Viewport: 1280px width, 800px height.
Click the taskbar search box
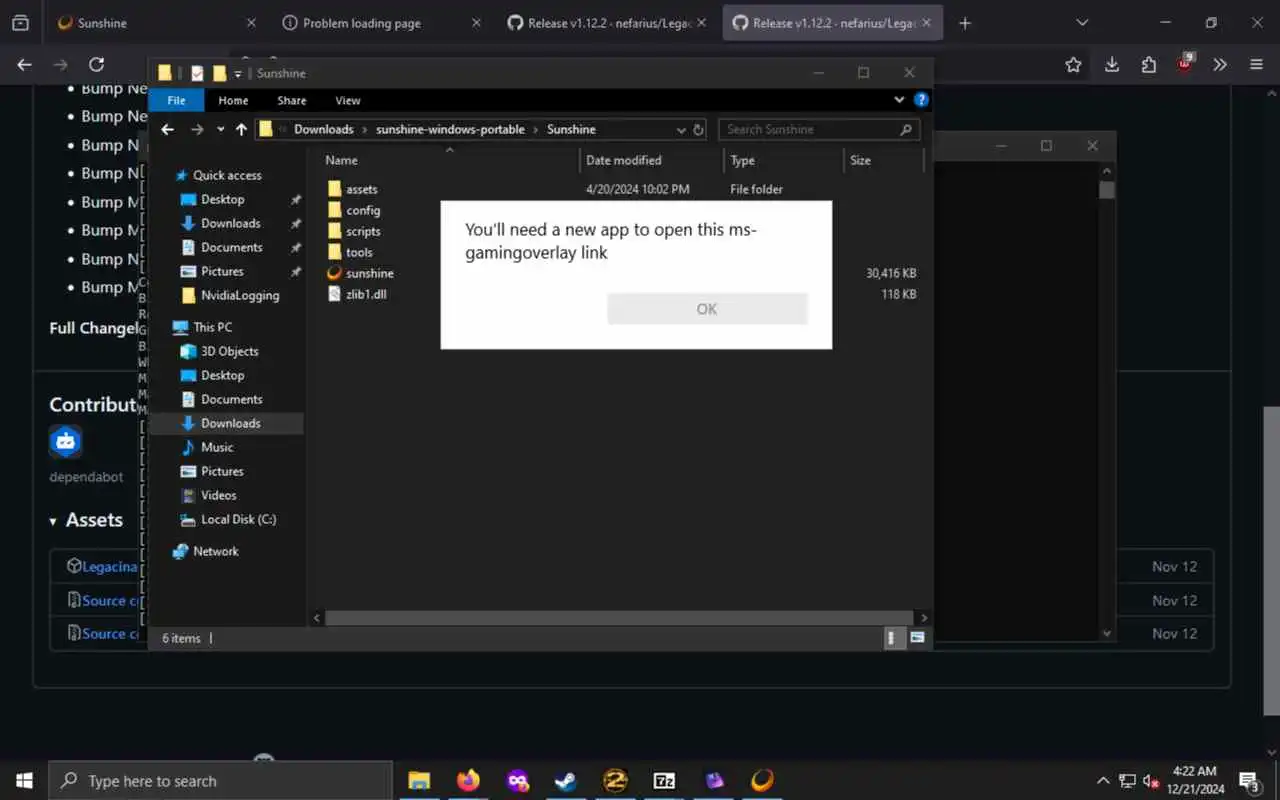pyautogui.click(x=220, y=781)
